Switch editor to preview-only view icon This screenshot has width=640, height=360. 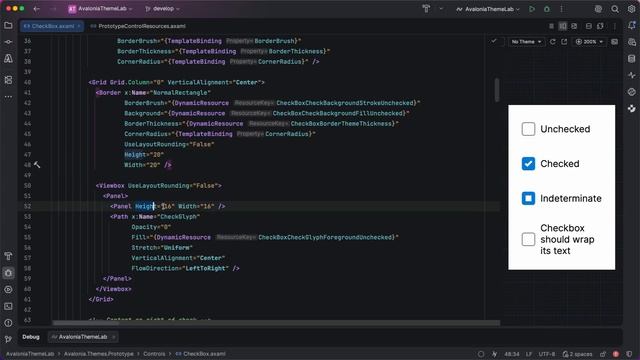click(x=574, y=26)
